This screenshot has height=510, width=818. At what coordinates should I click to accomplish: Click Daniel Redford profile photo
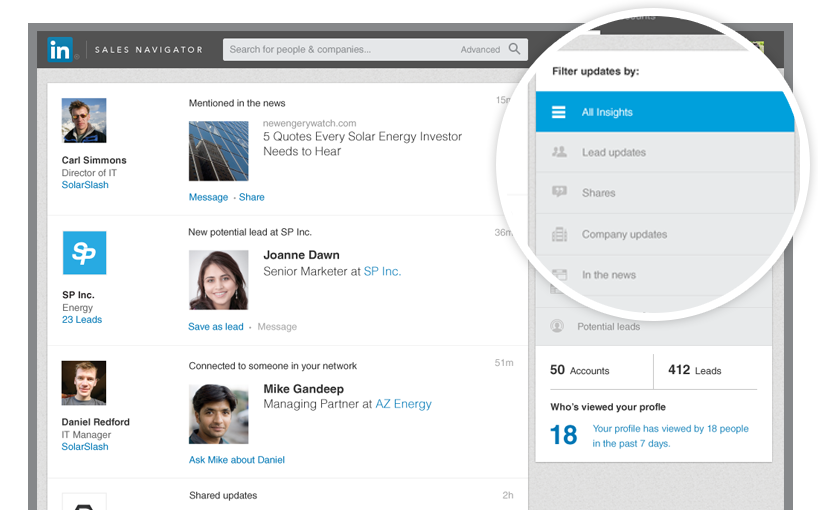(x=84, y=383)
